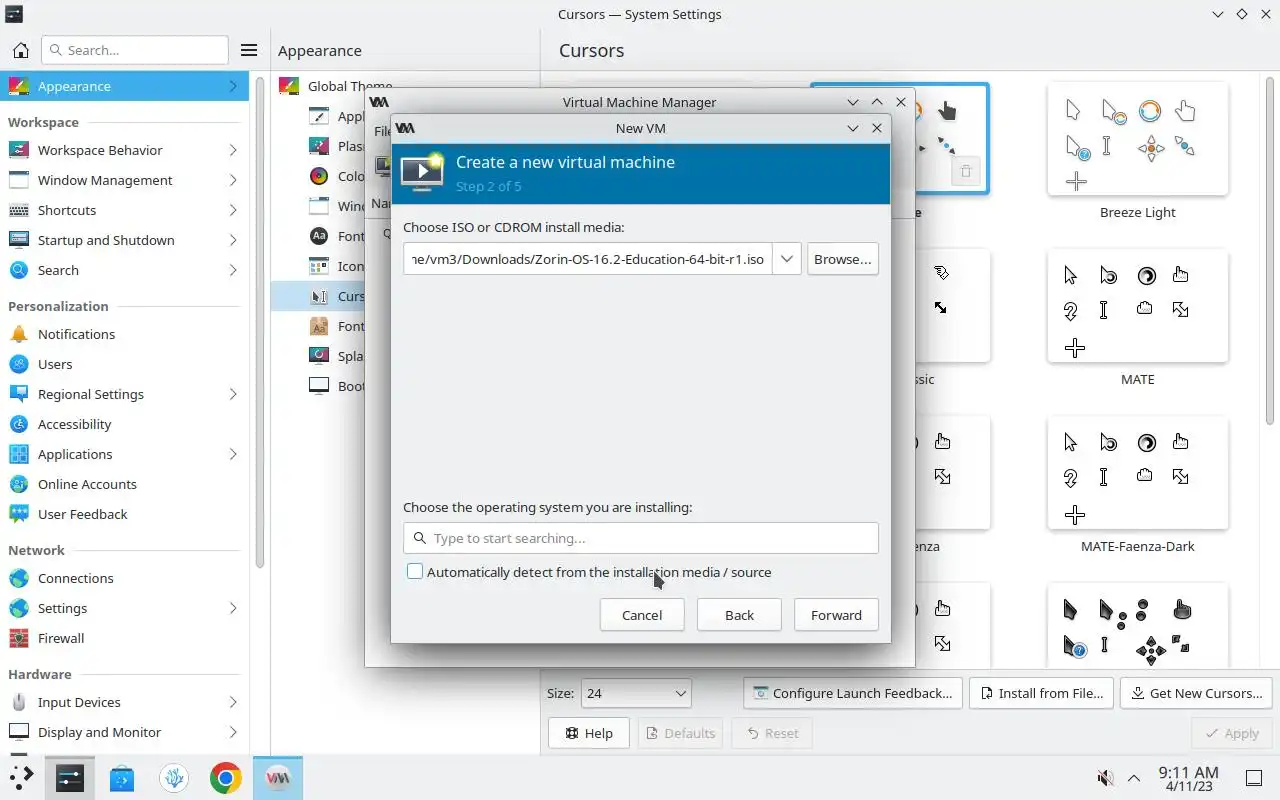
Task: Open the application launcher in the taskbar
Action: pos(21,777)
